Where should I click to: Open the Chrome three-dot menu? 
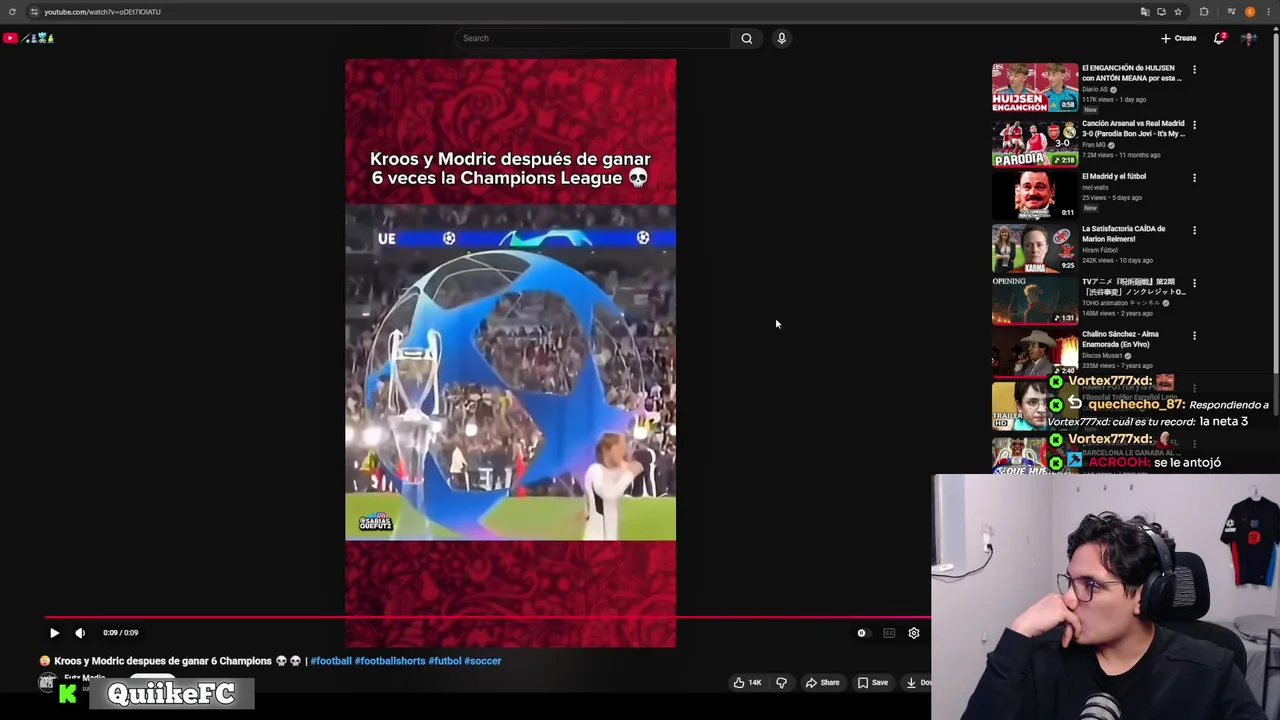(x=1270, y=12)
